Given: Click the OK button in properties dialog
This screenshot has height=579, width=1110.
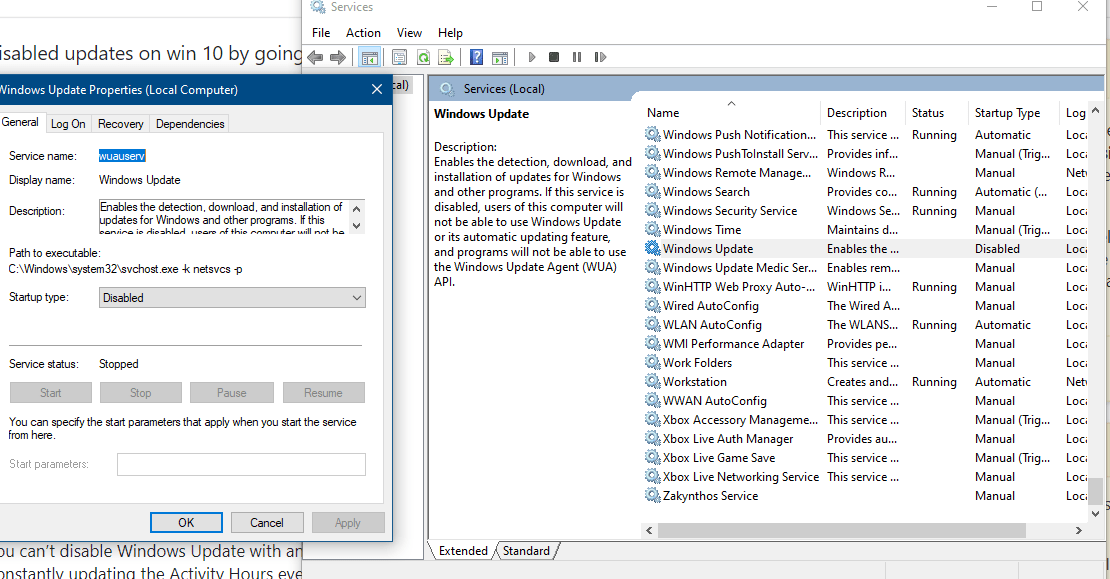Looking at the screenshot, I should point(186,522).
